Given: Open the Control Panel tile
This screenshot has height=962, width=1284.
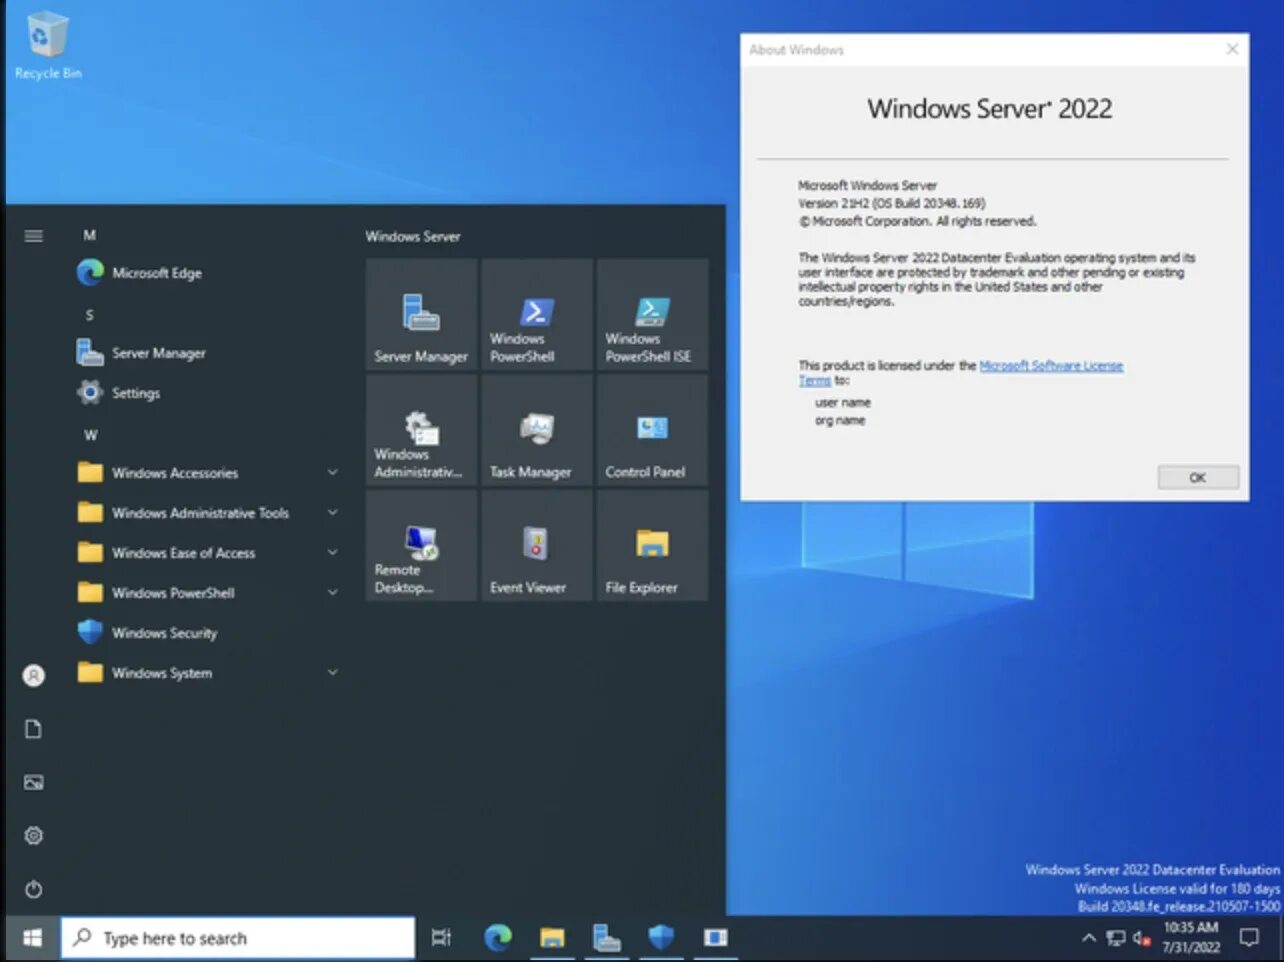Looking at the screenshot, I should click(x=652, y=430).
